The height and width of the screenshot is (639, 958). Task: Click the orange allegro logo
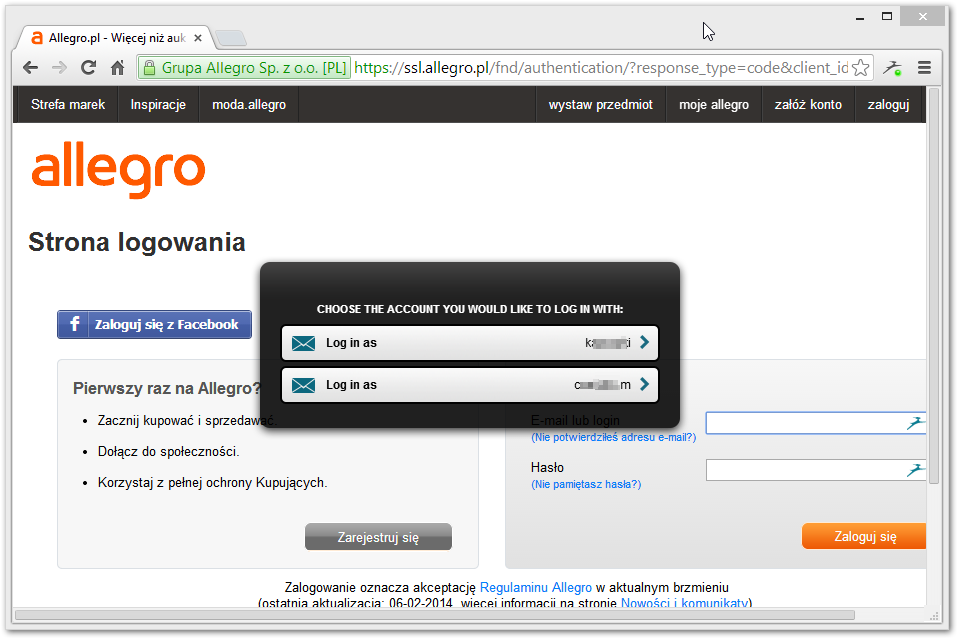(x=119, y=169)
